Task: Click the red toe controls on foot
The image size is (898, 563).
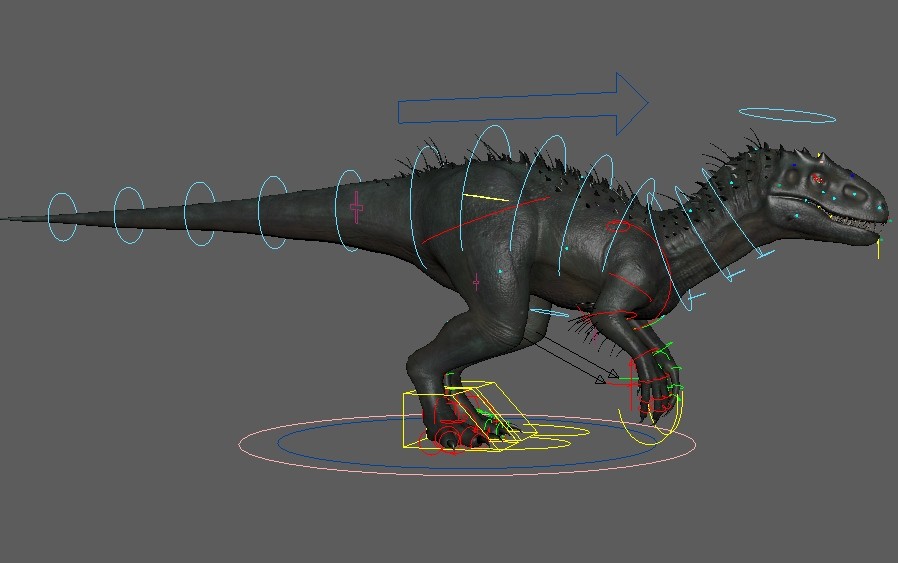Action: [x=452, y=440]
